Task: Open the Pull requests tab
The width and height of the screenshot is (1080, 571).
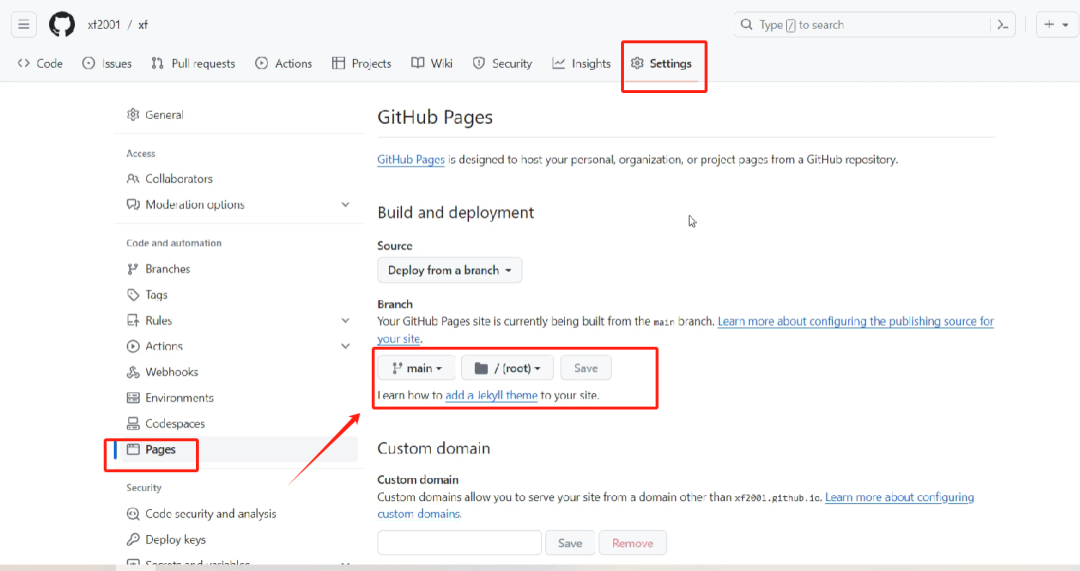Action: click(194, 63)
